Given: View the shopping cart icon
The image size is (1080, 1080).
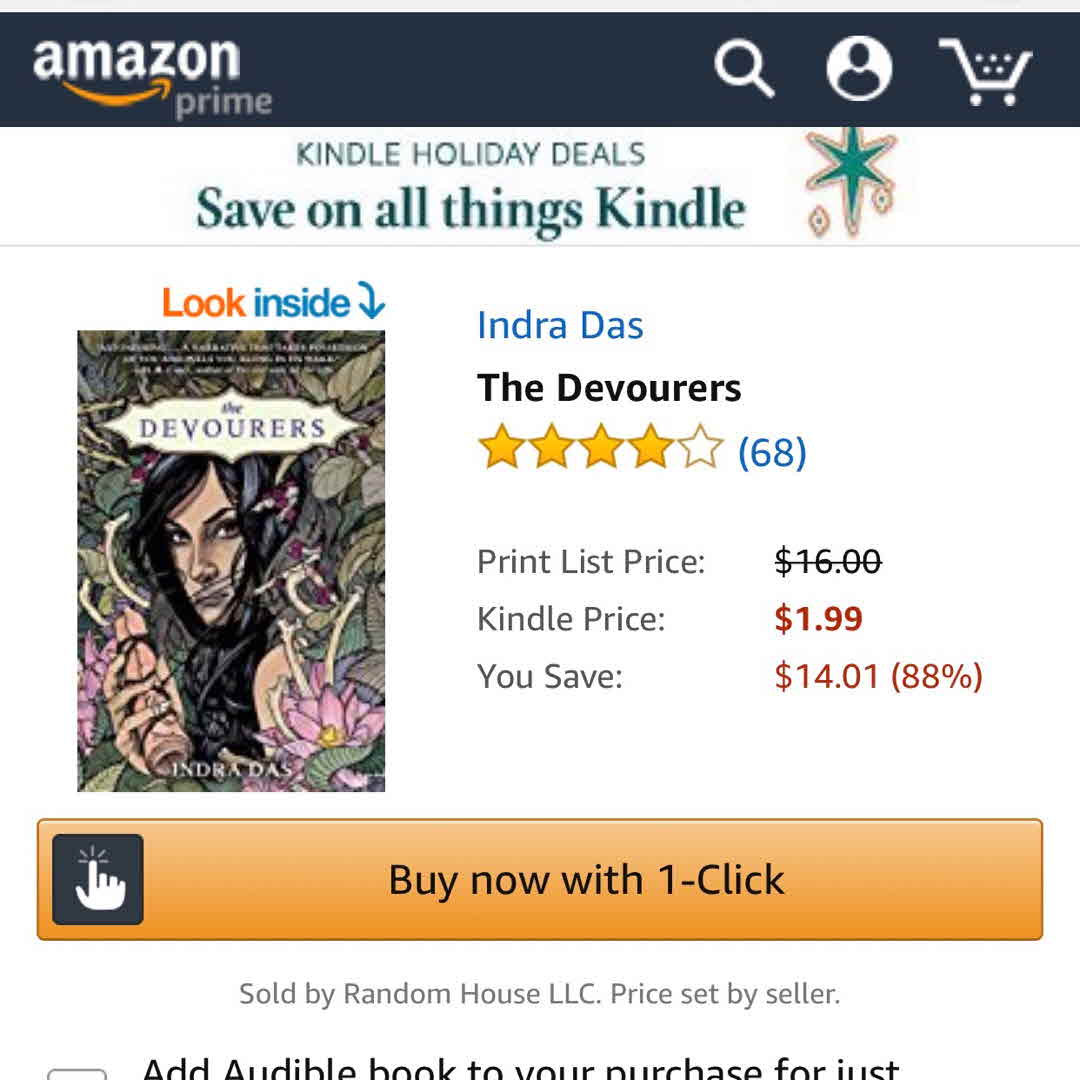Looking at the screenshot, I should click(x=985, y=72).
